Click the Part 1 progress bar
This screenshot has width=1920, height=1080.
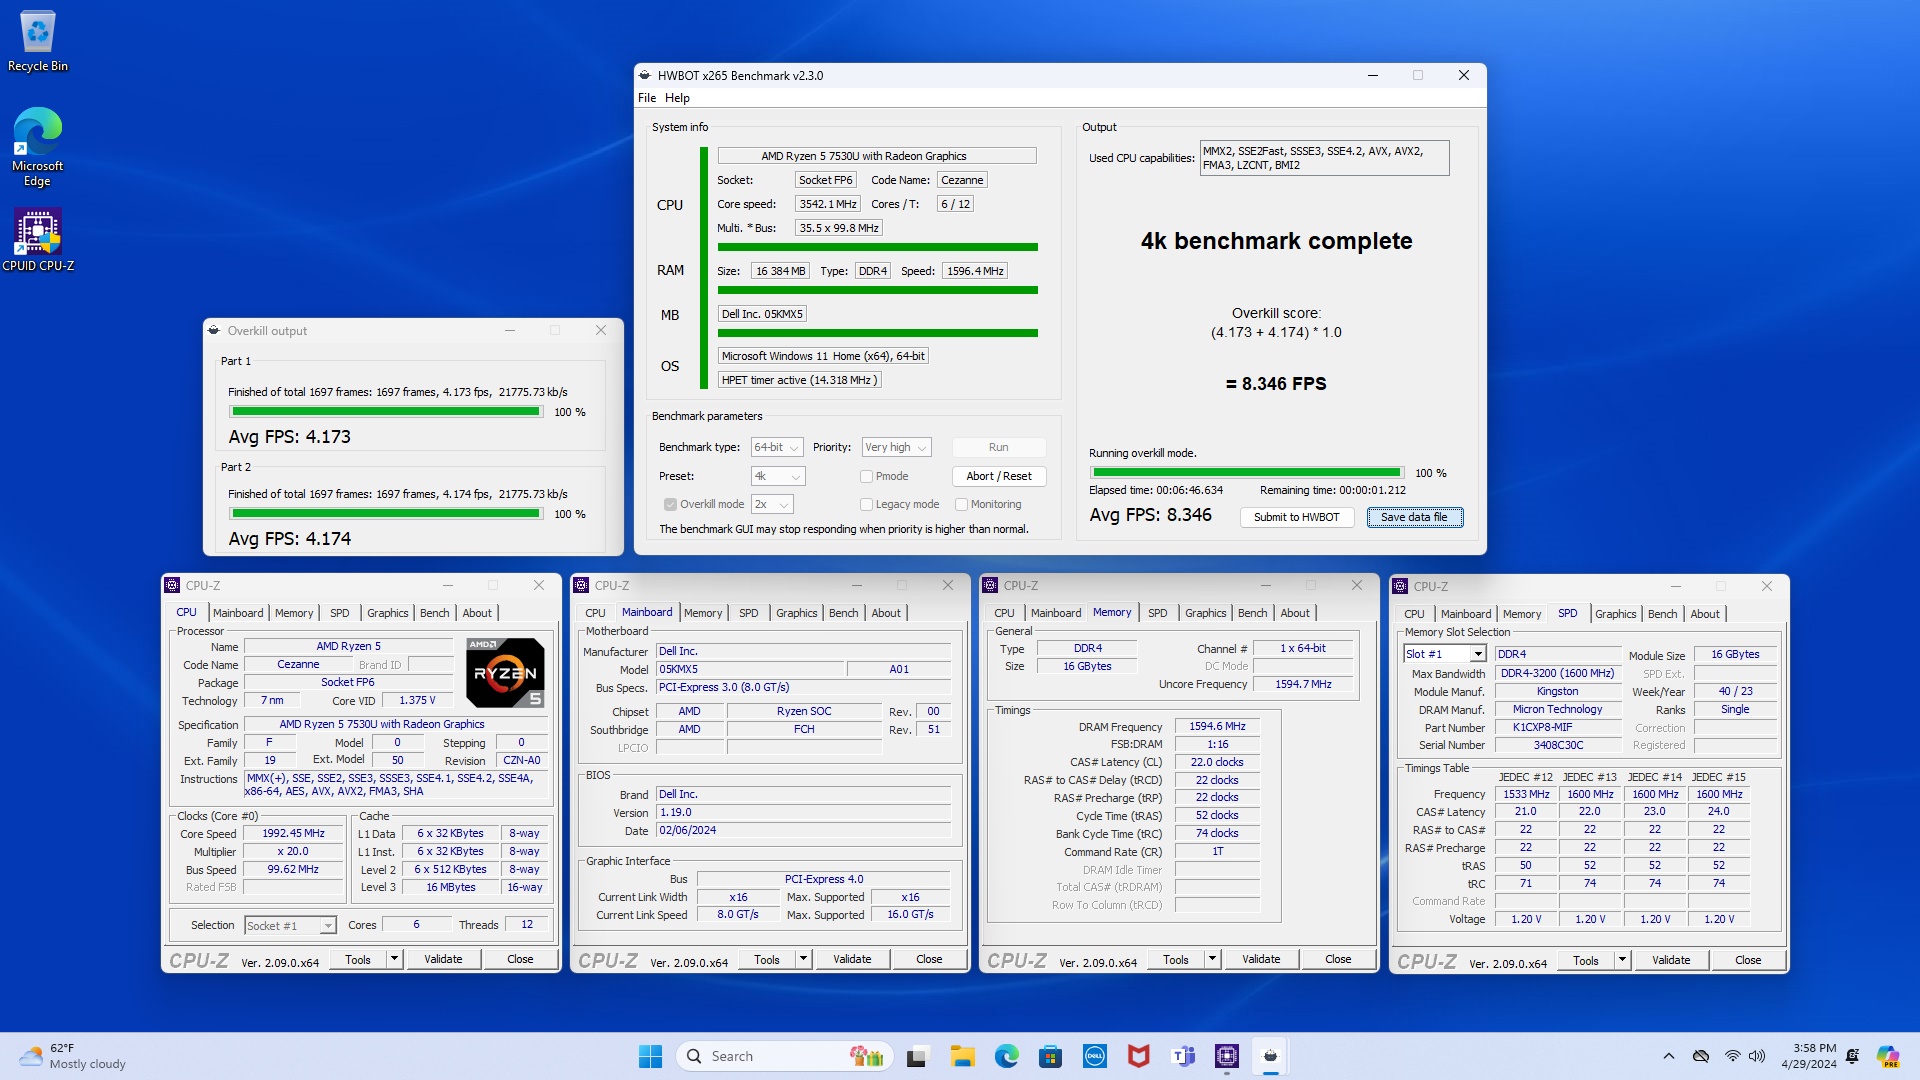point(386,411)
